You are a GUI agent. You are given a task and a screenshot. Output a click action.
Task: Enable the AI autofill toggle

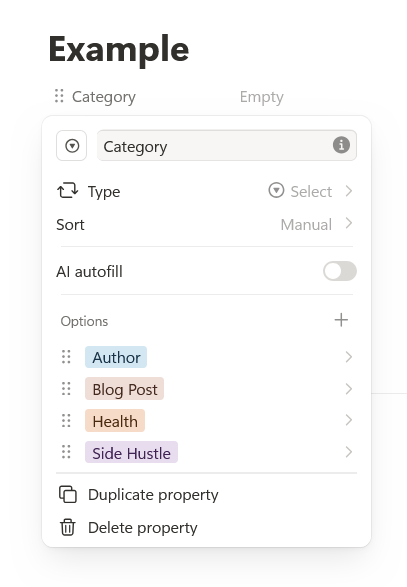tap(340, 271)
